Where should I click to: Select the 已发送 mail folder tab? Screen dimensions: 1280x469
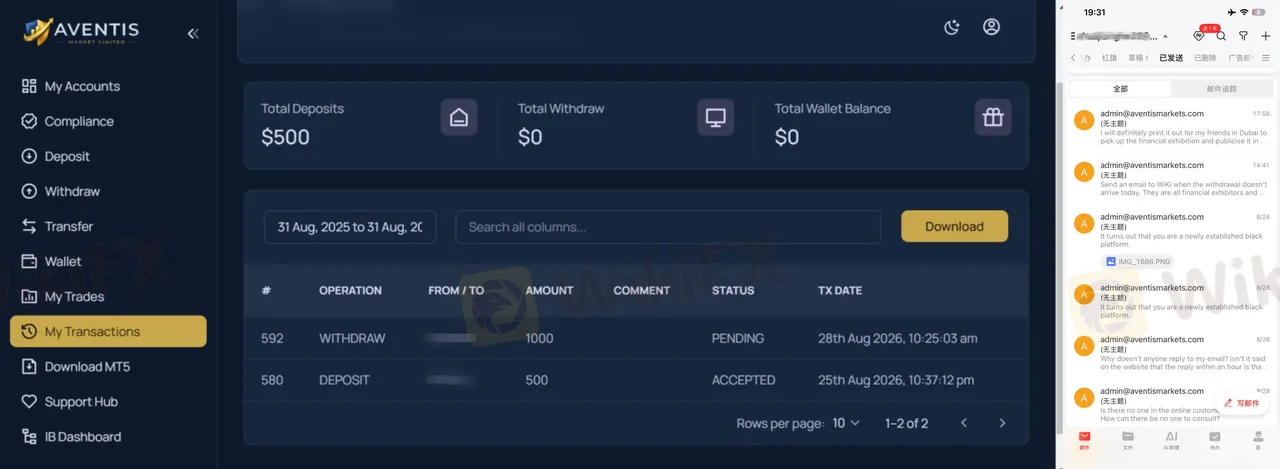(1171, 58)
